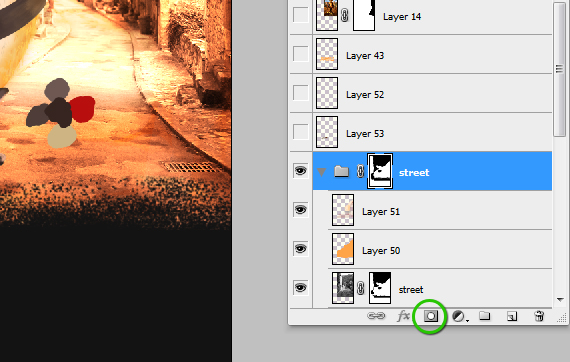
Task: Click the Layer 14 mask link icon
Action: (x=345, y=15)
